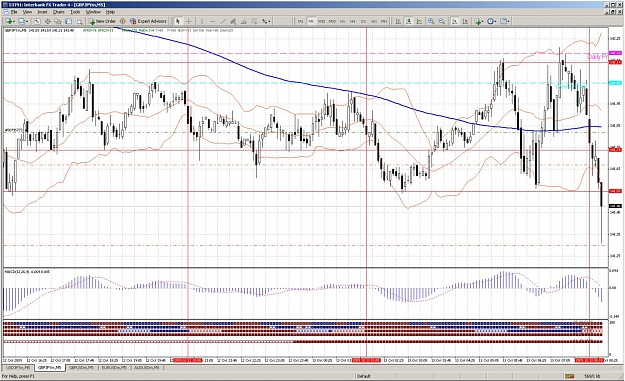Screen dimensions: 625x381
Task: Toggle the Expert Advisors button
Action: [x=148, y=21]
